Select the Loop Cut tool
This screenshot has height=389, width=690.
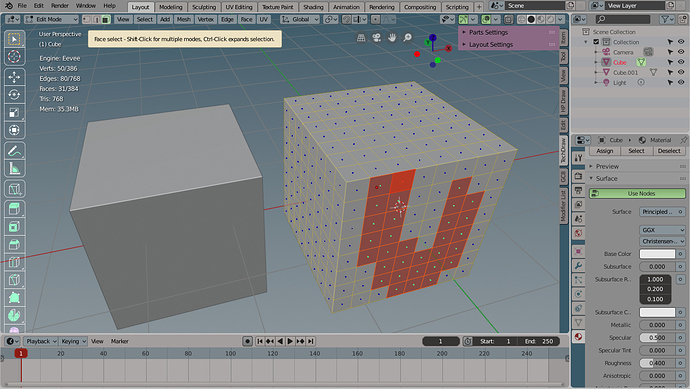coord(14,262)
